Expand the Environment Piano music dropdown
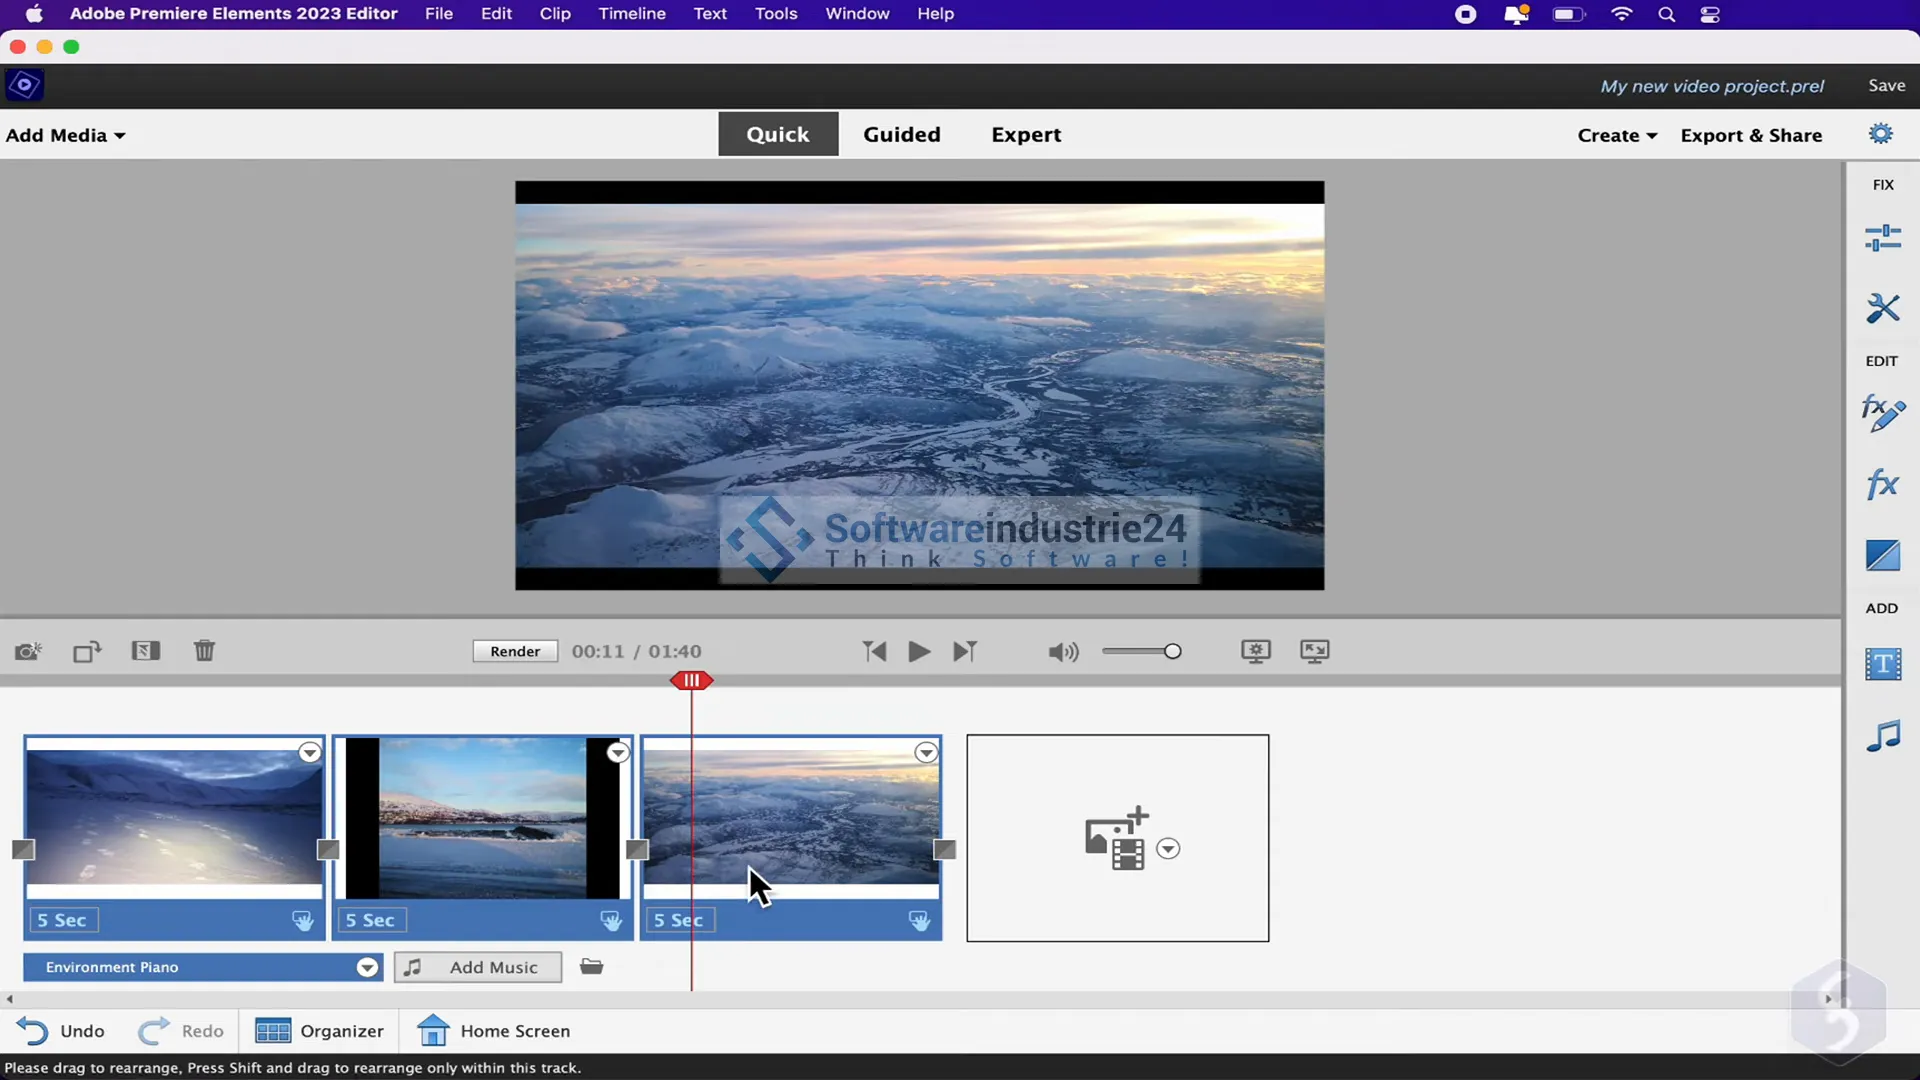Screen dimensions: 1920x1080 click(367, 967)
